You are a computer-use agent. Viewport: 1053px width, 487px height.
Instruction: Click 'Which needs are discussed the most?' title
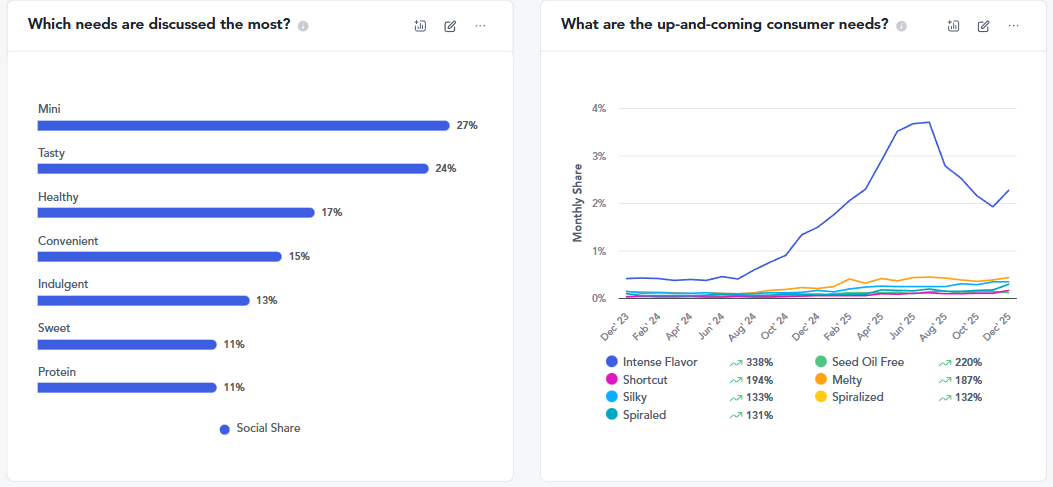click(x=159, y=24)
